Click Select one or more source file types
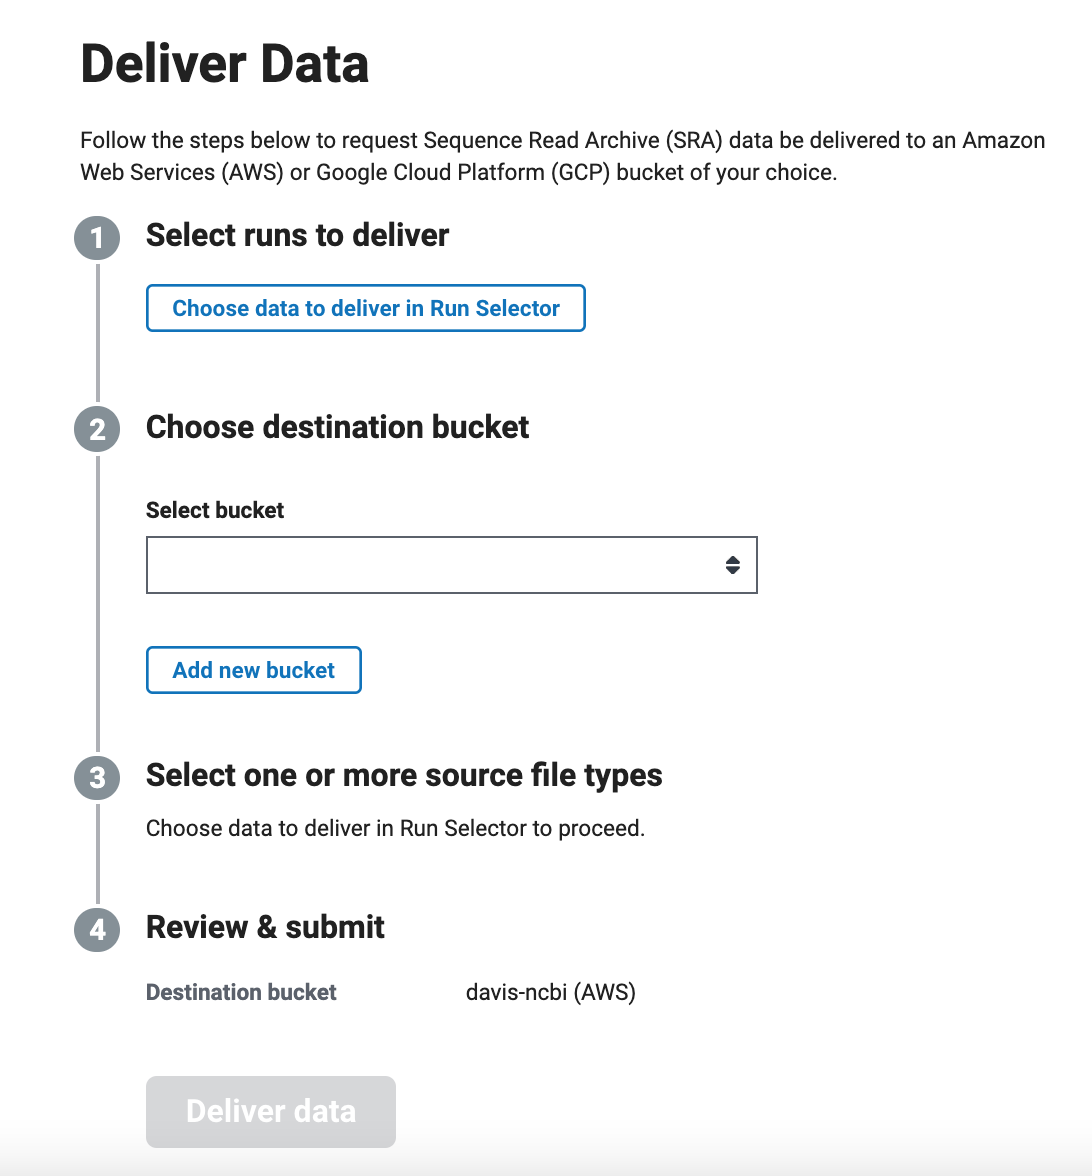This screenshot has width=1092, height=1176. [404, 776]
